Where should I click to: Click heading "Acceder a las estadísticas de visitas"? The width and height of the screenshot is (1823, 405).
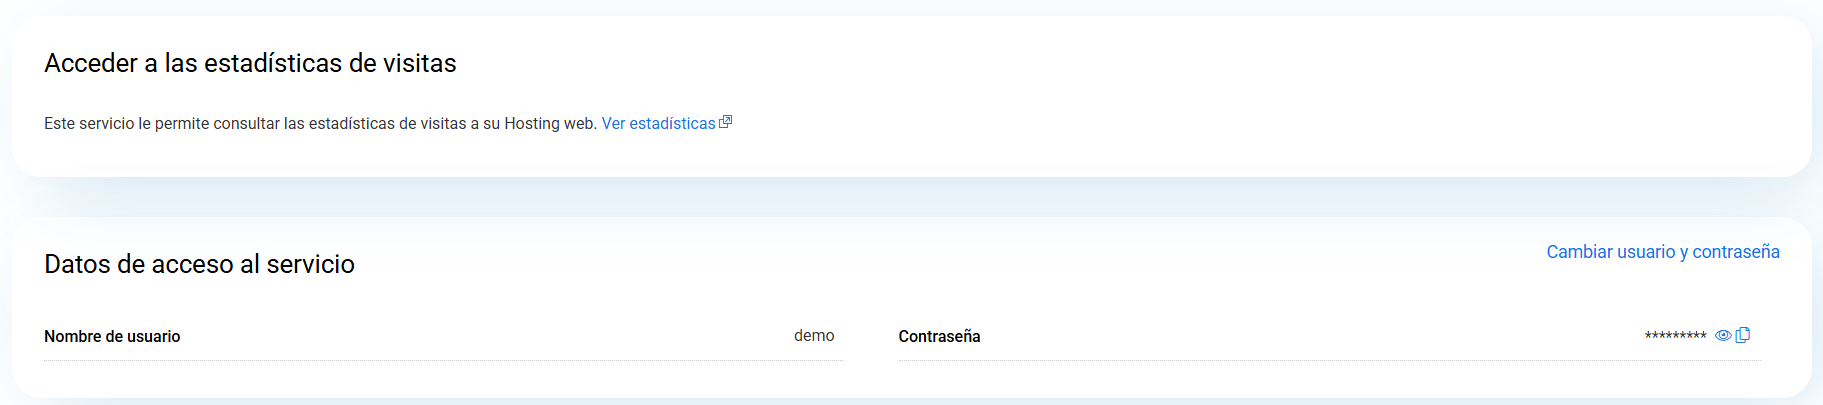[x=250, y=64]
